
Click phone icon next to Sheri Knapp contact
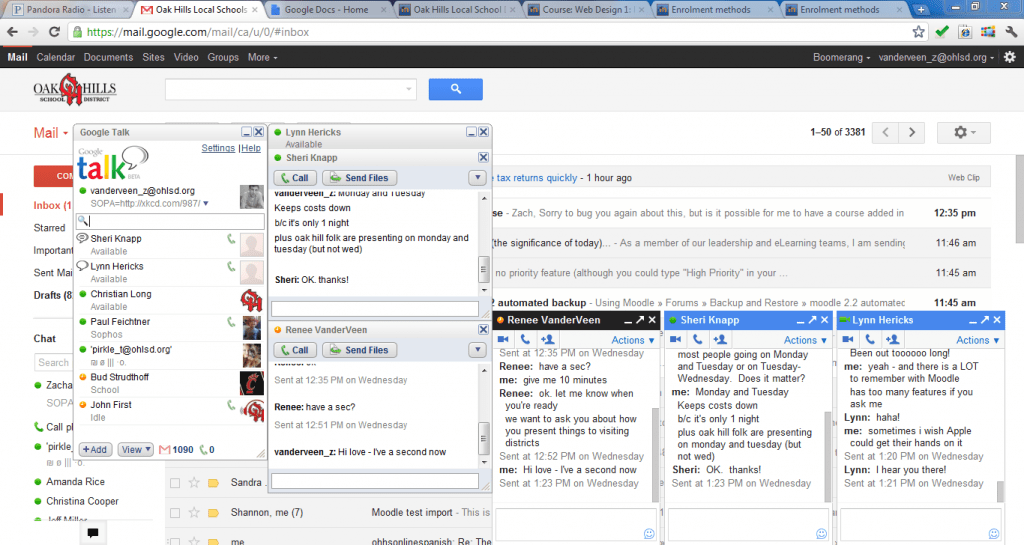pyautogui.click(x=231, y=239)
